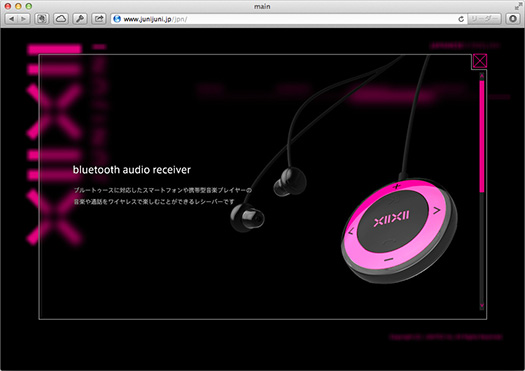Click the blurred pink XIIXII logo at left
The width and height of the screenshot is (525, 371).
(x=54, y=144)
